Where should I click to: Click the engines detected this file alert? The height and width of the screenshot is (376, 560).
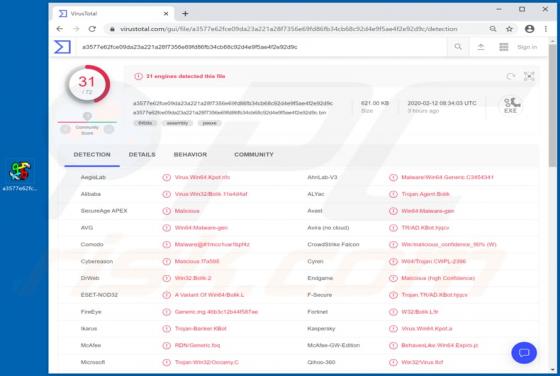(186, 76)
